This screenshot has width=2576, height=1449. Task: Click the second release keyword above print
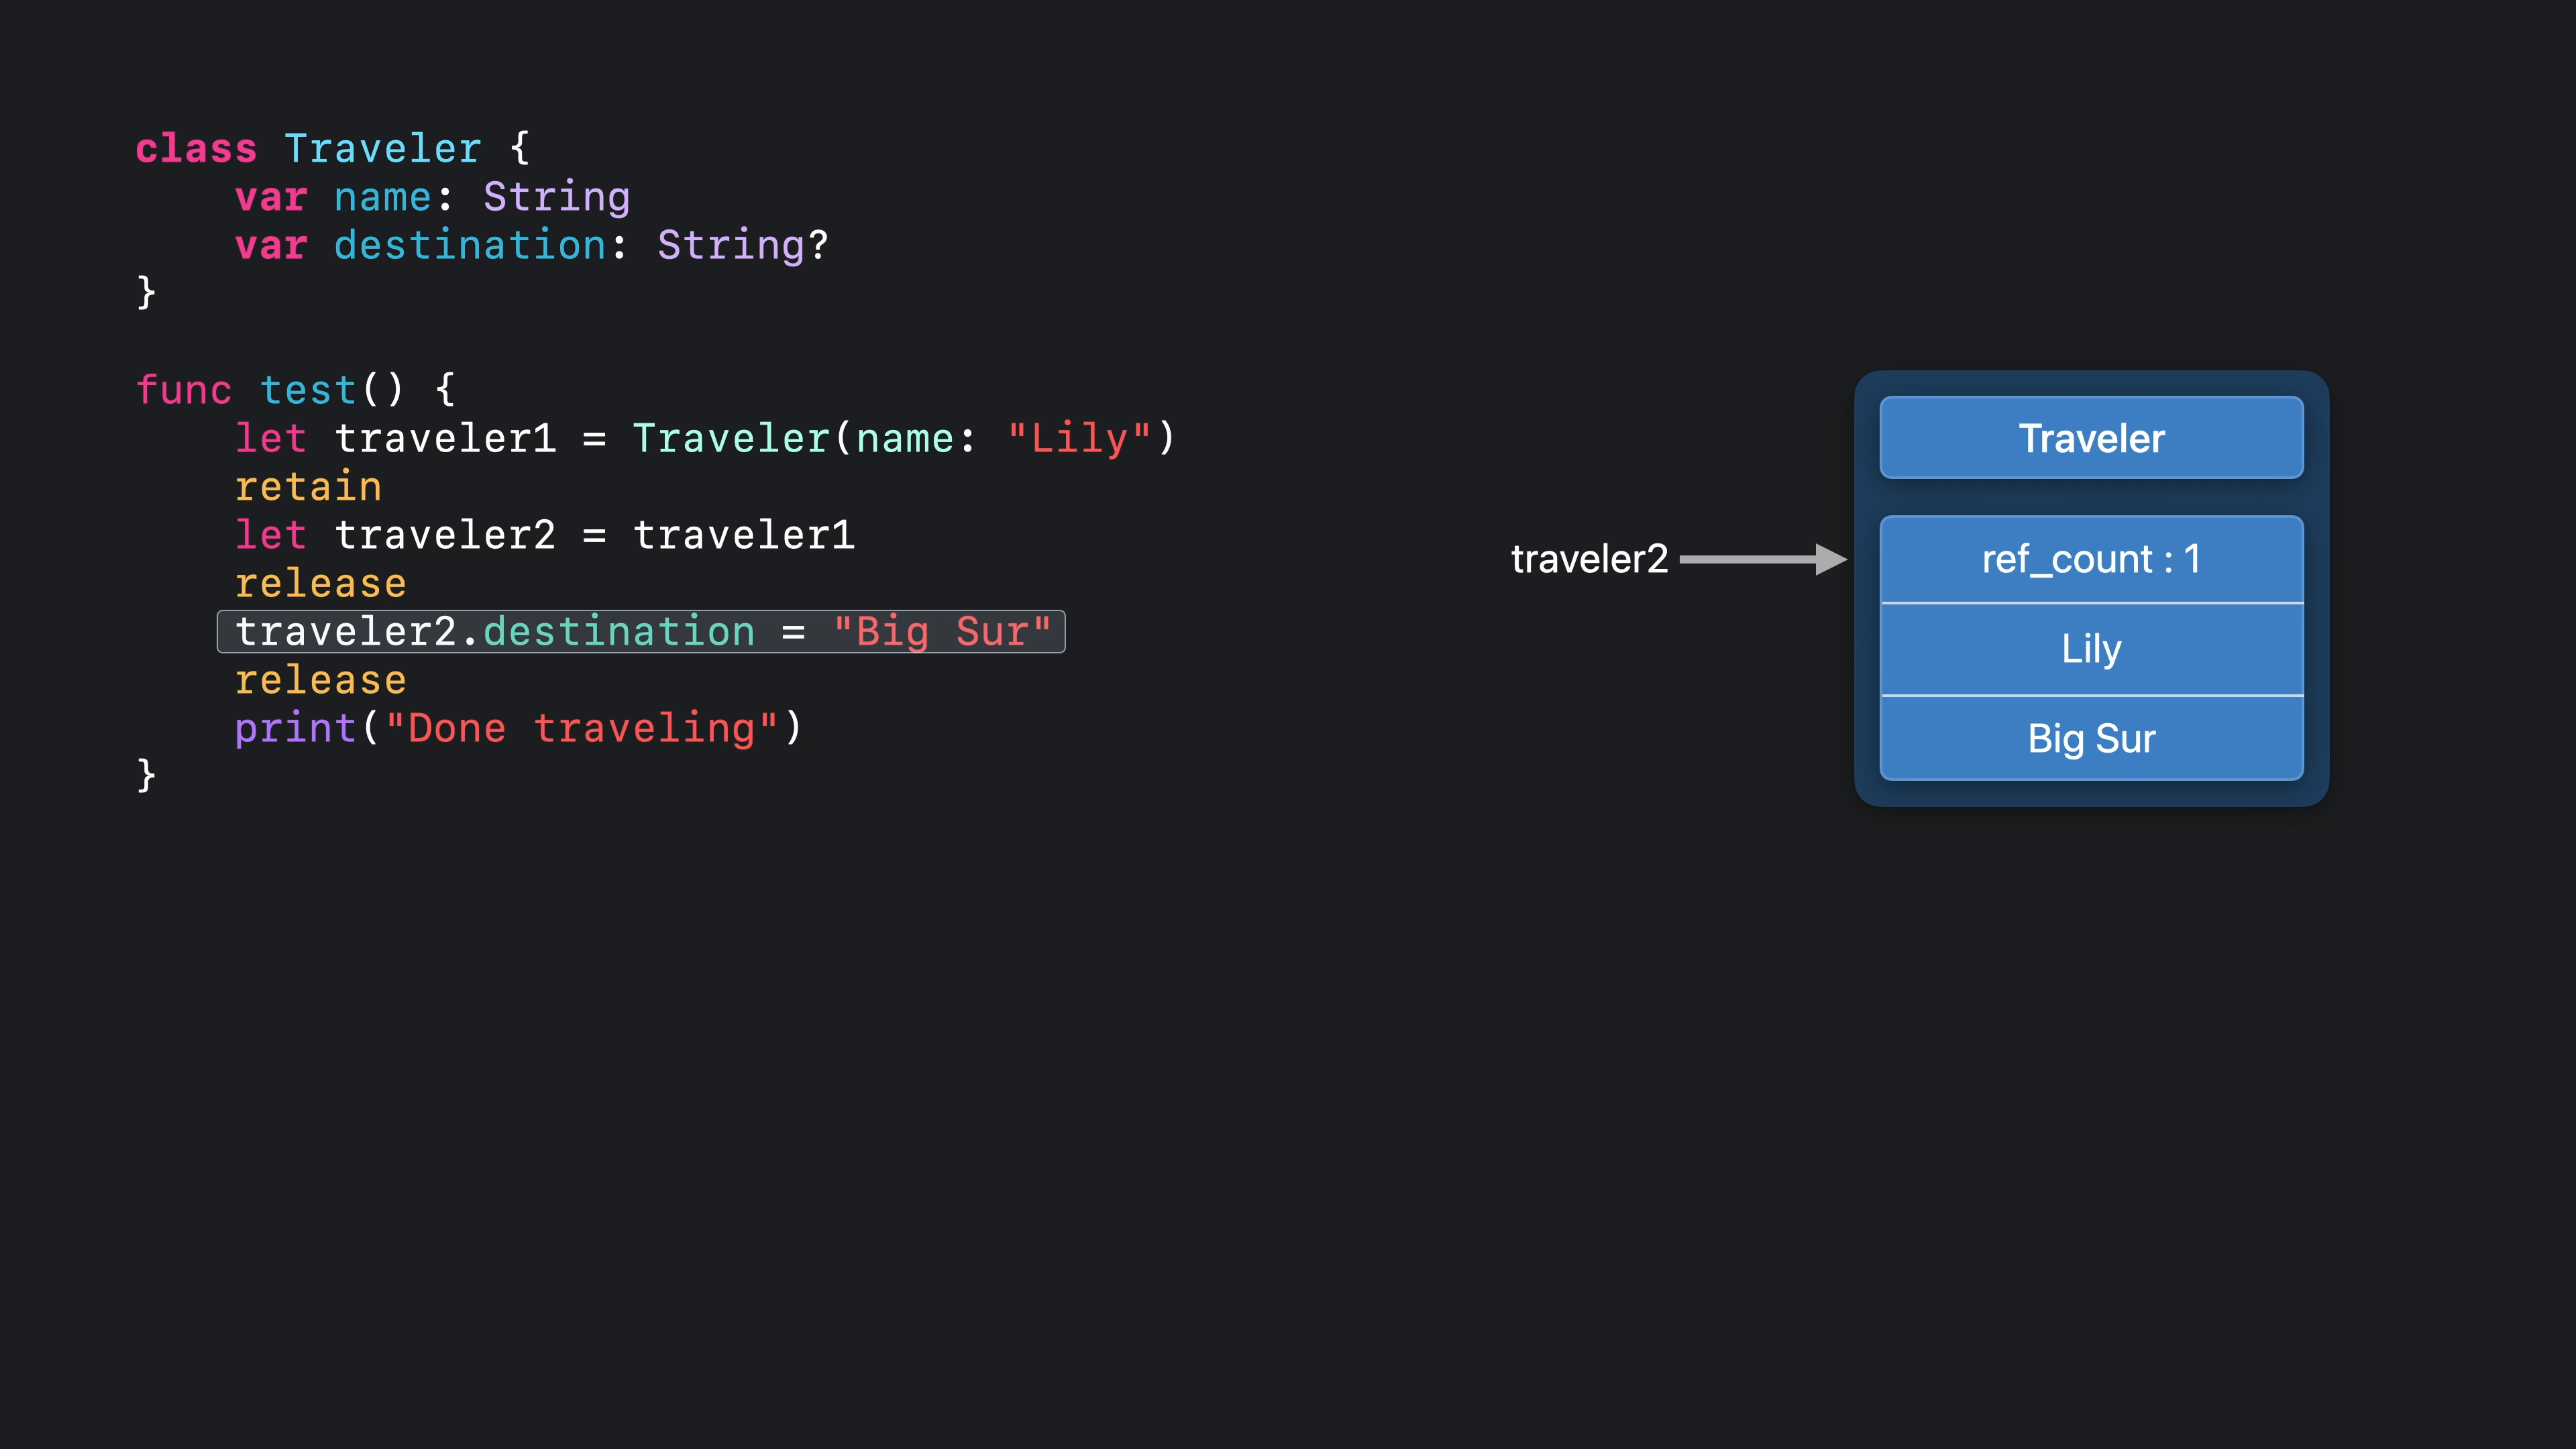(320, 680)
